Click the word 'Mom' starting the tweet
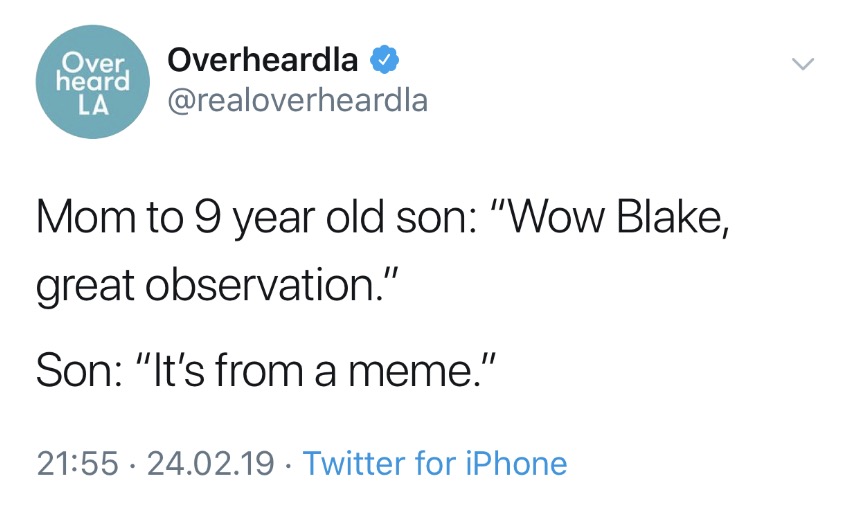The height and width of the screenshot is (512, 848). pyautogui.click(x=86, y=217)
